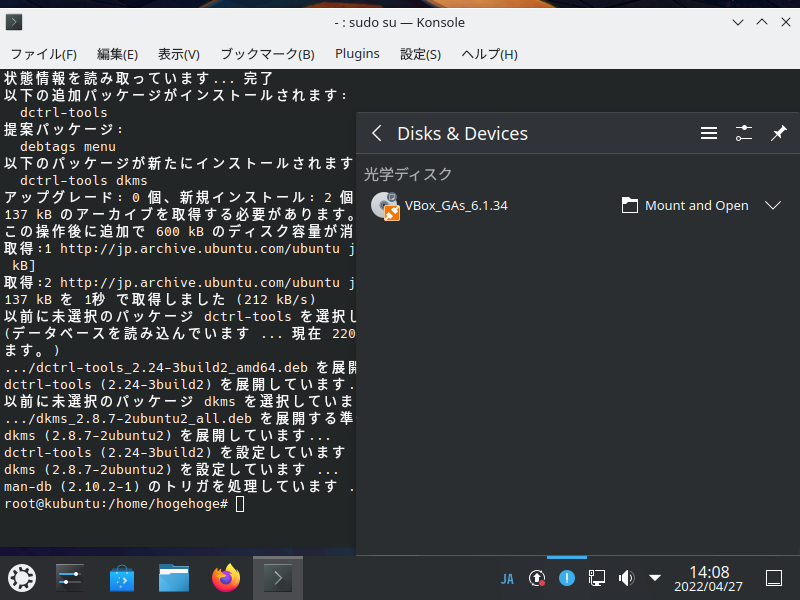This screenshot has height=600, width=800.
Task: Open the notifications tray icon
Action: point(567,578)
